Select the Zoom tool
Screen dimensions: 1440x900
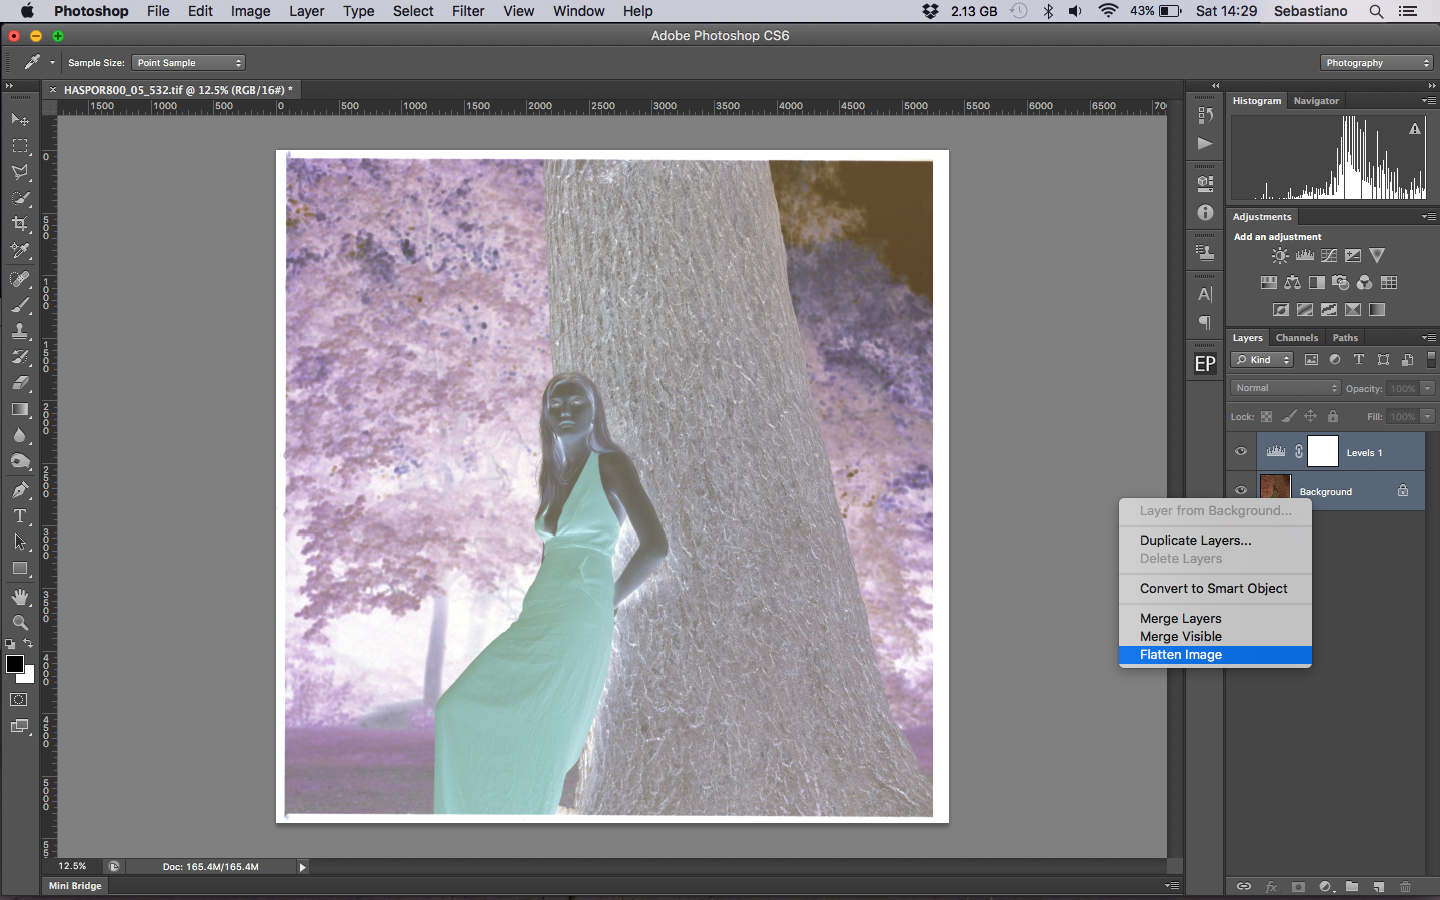tap(20, 622)
